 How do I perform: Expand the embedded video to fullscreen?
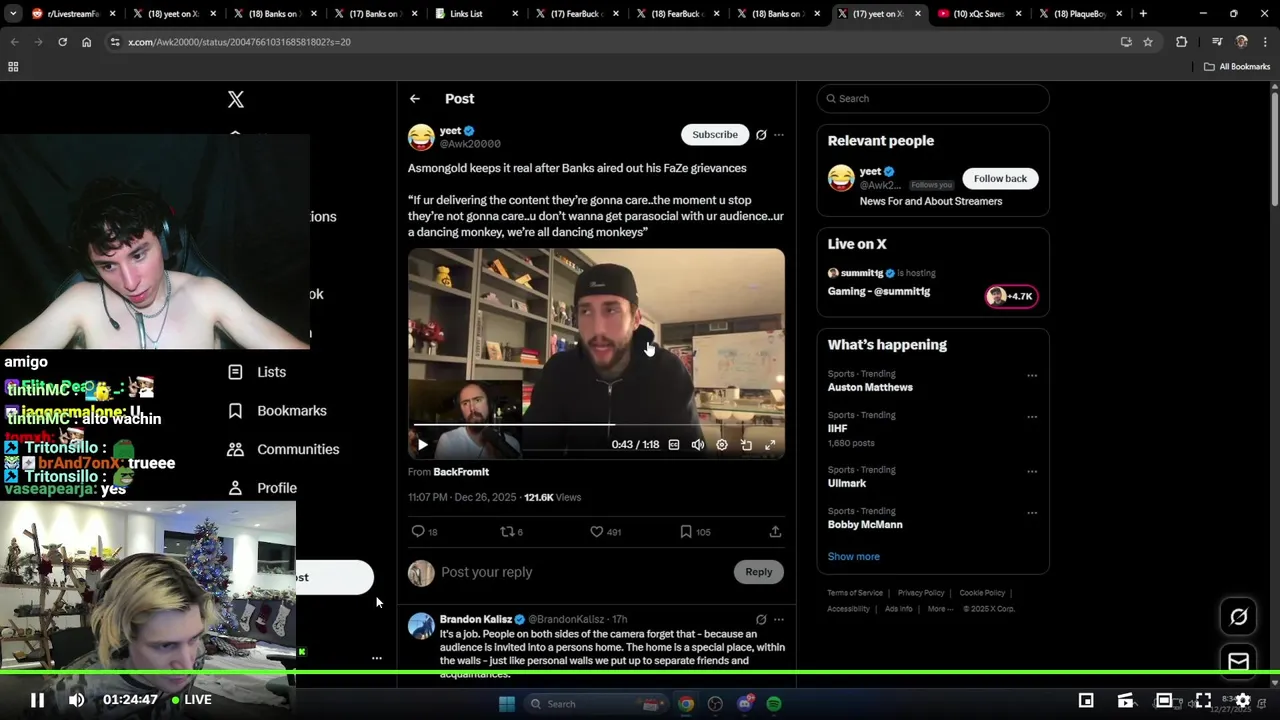click(x=770, y=445)
